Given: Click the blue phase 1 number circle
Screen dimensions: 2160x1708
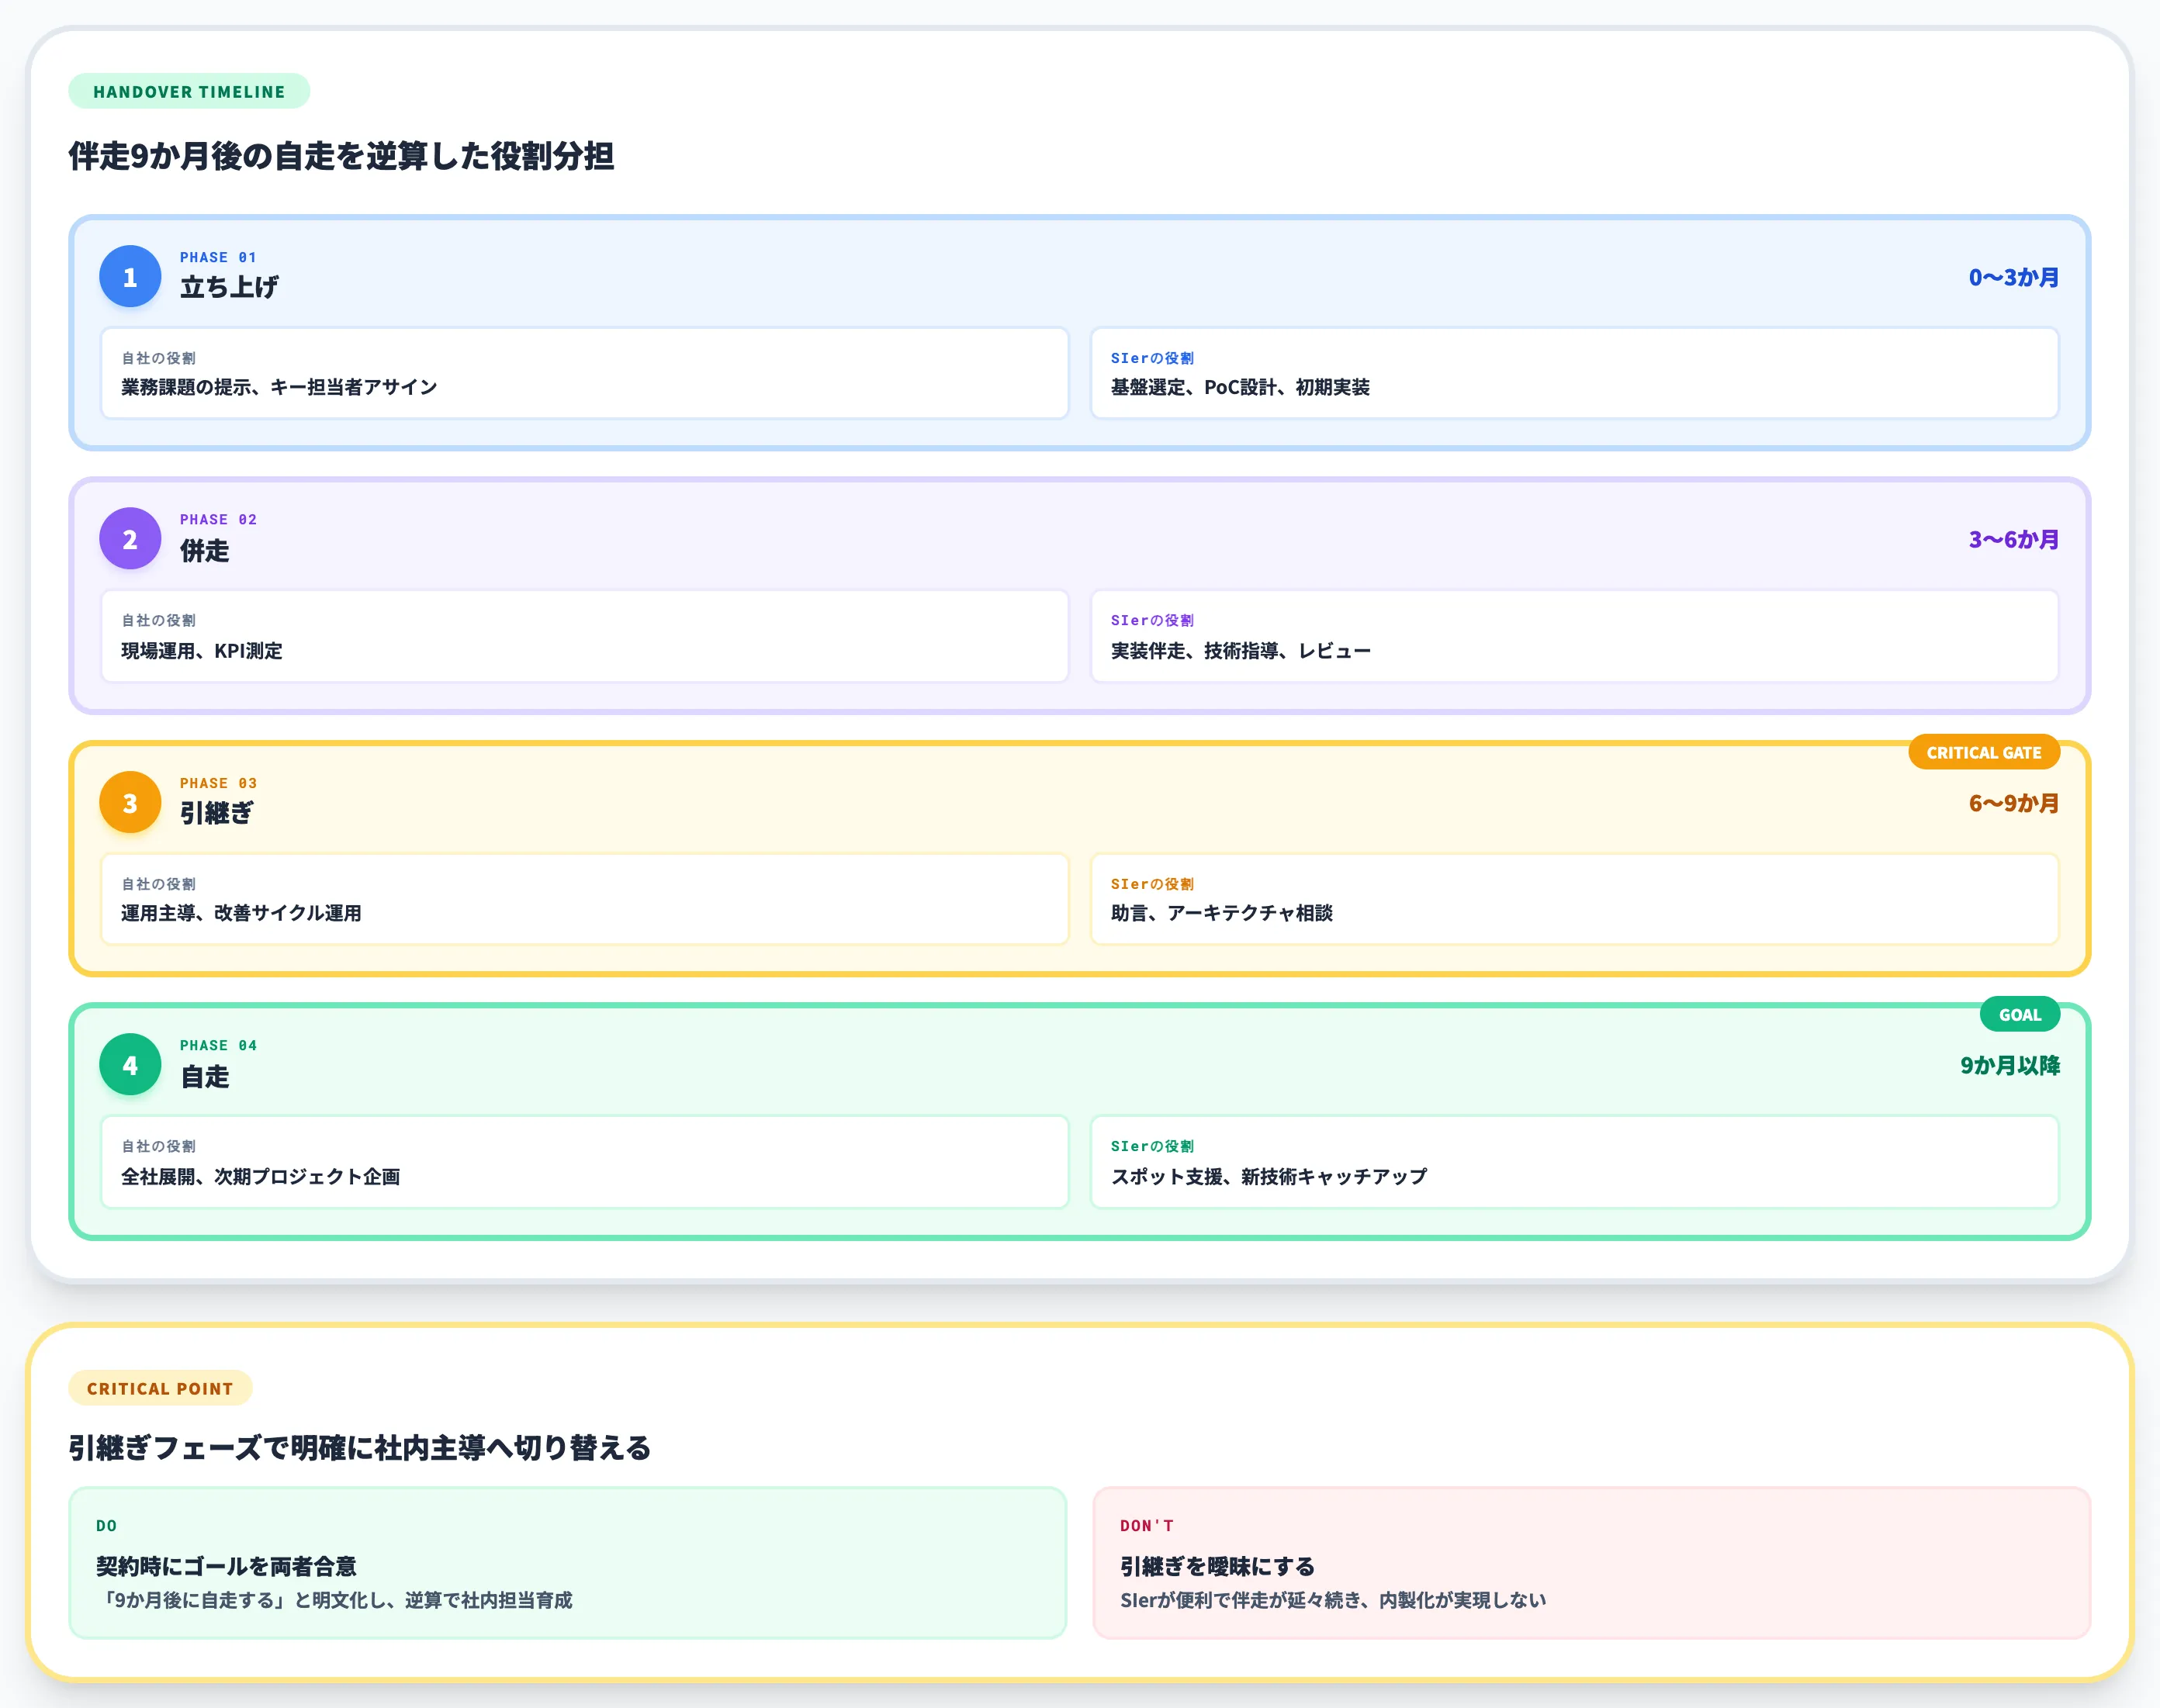Looking at the screenshot, I should pyautogui.click(x=130, y=276).
